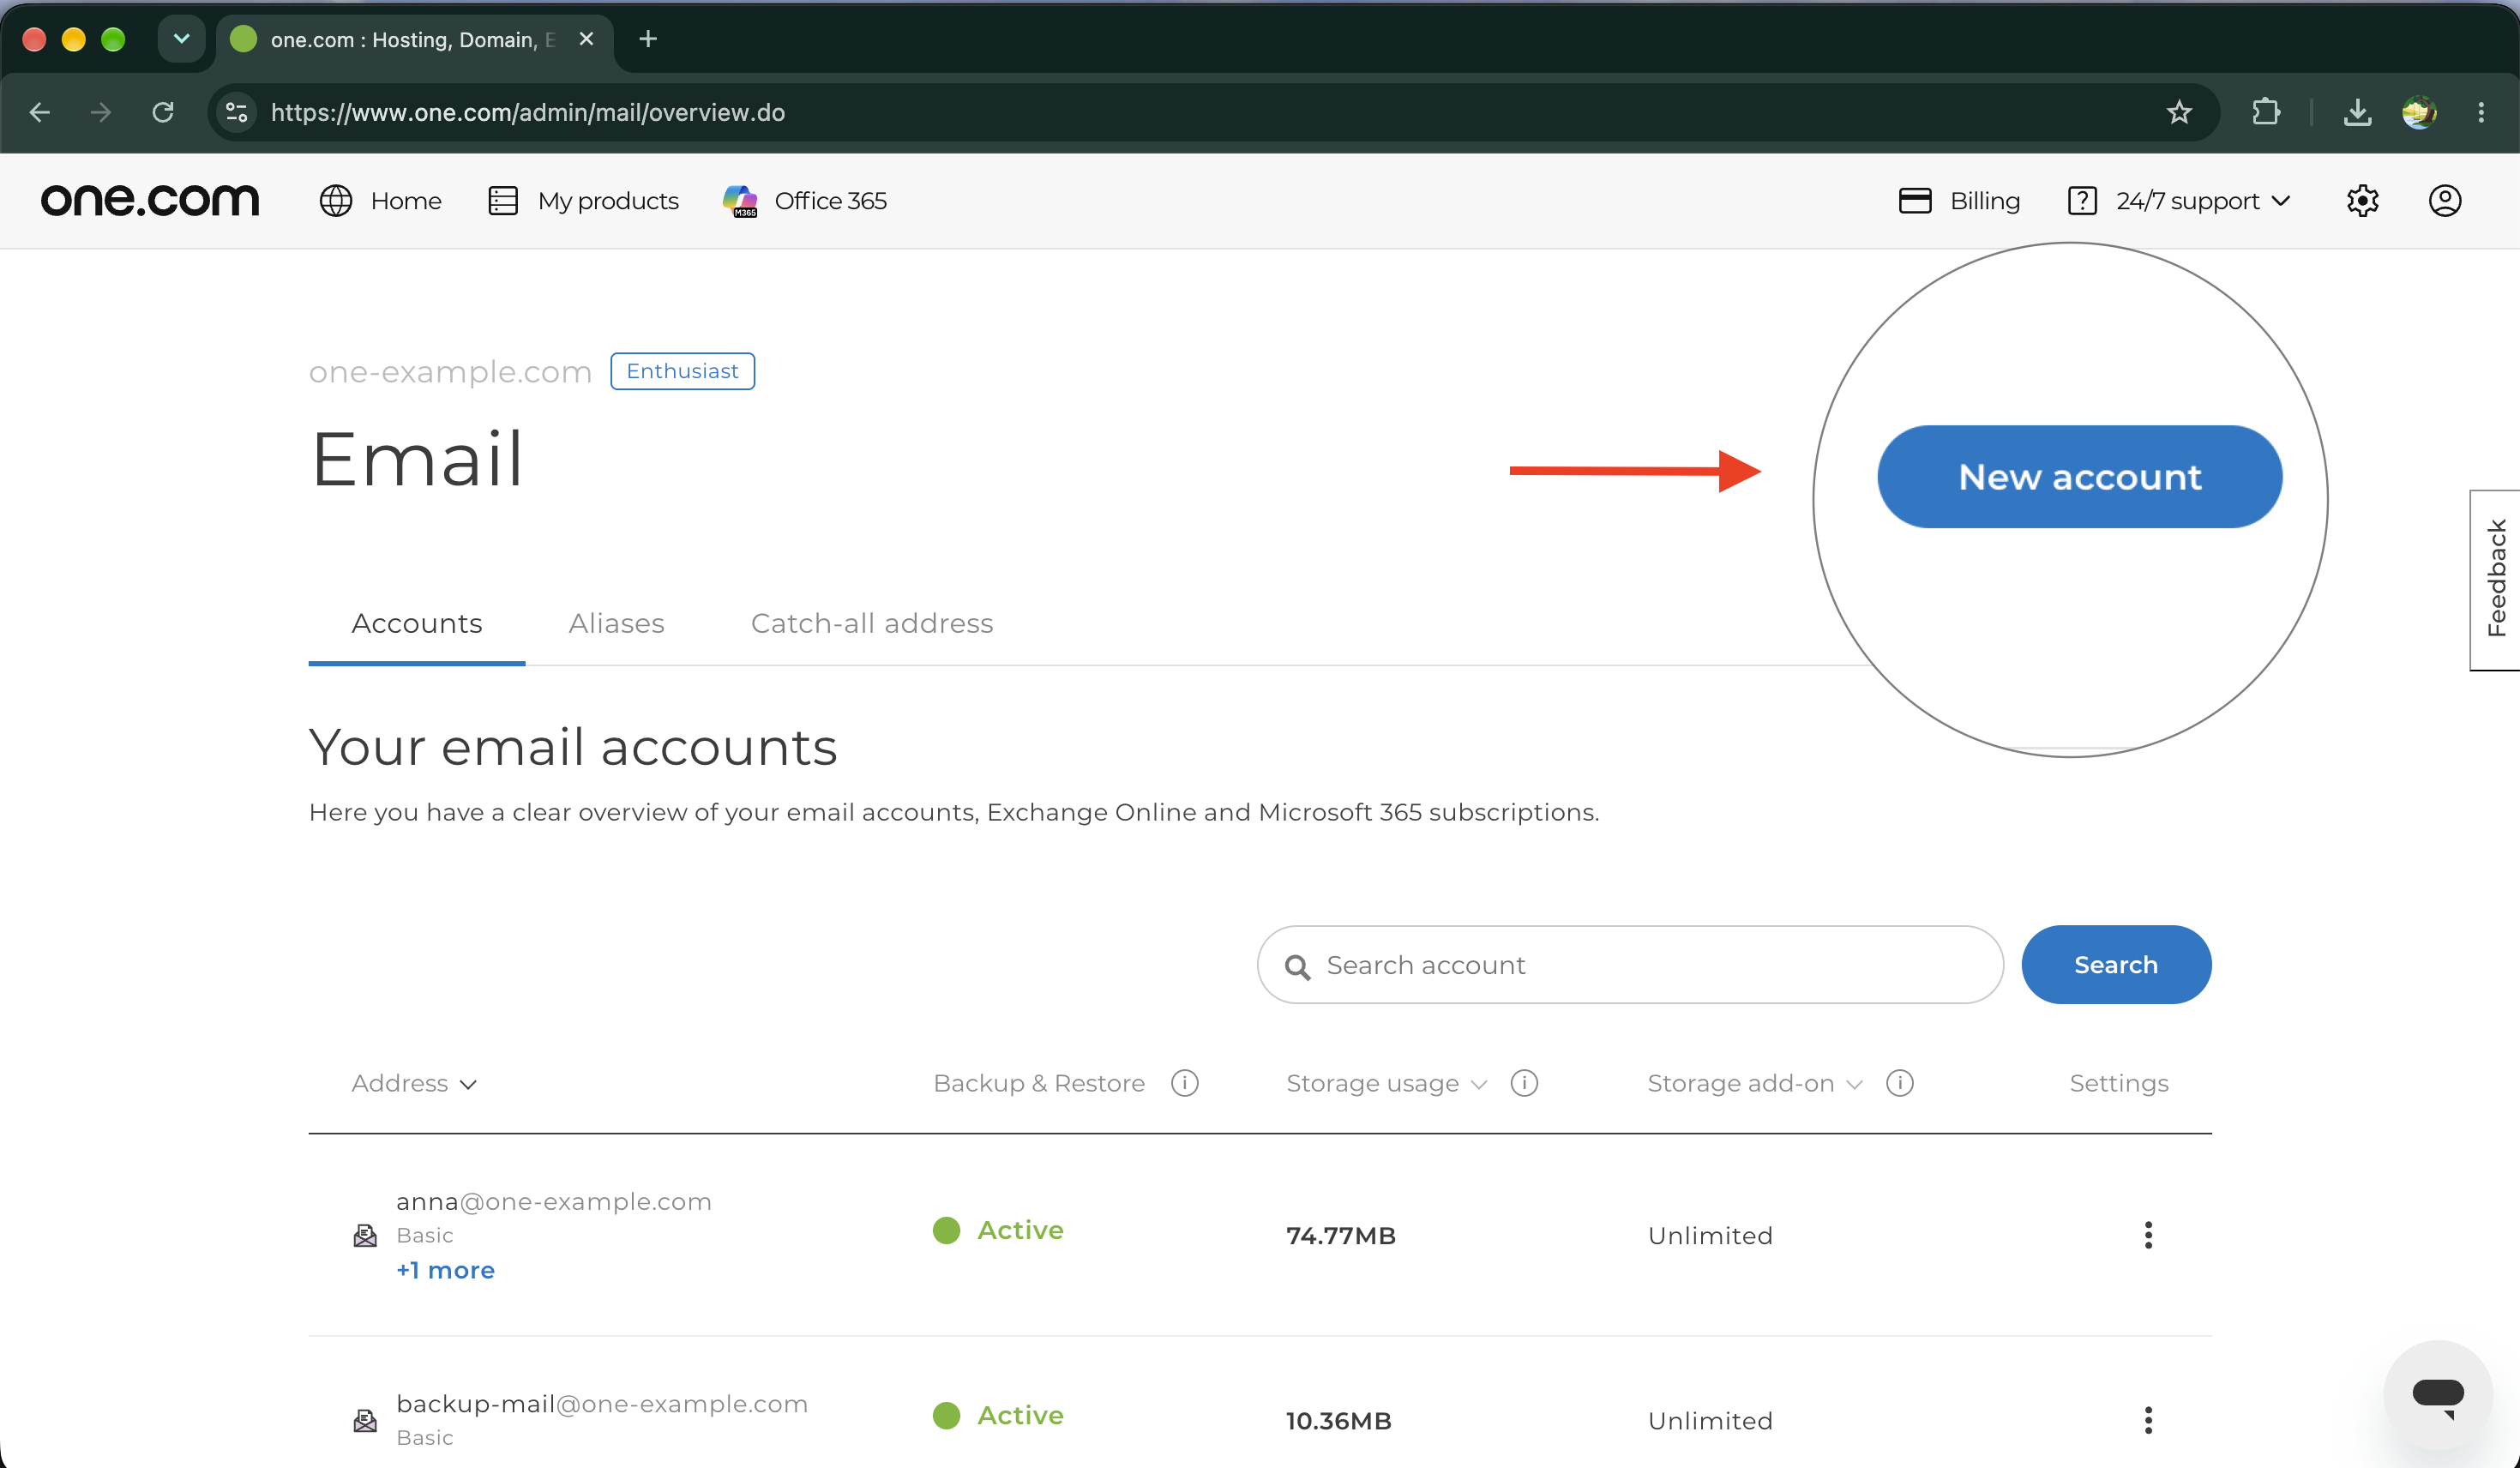Screen dimensions: 2520x1468
Task: Switch to the Catch-all address tab
Action: [872, 623]
